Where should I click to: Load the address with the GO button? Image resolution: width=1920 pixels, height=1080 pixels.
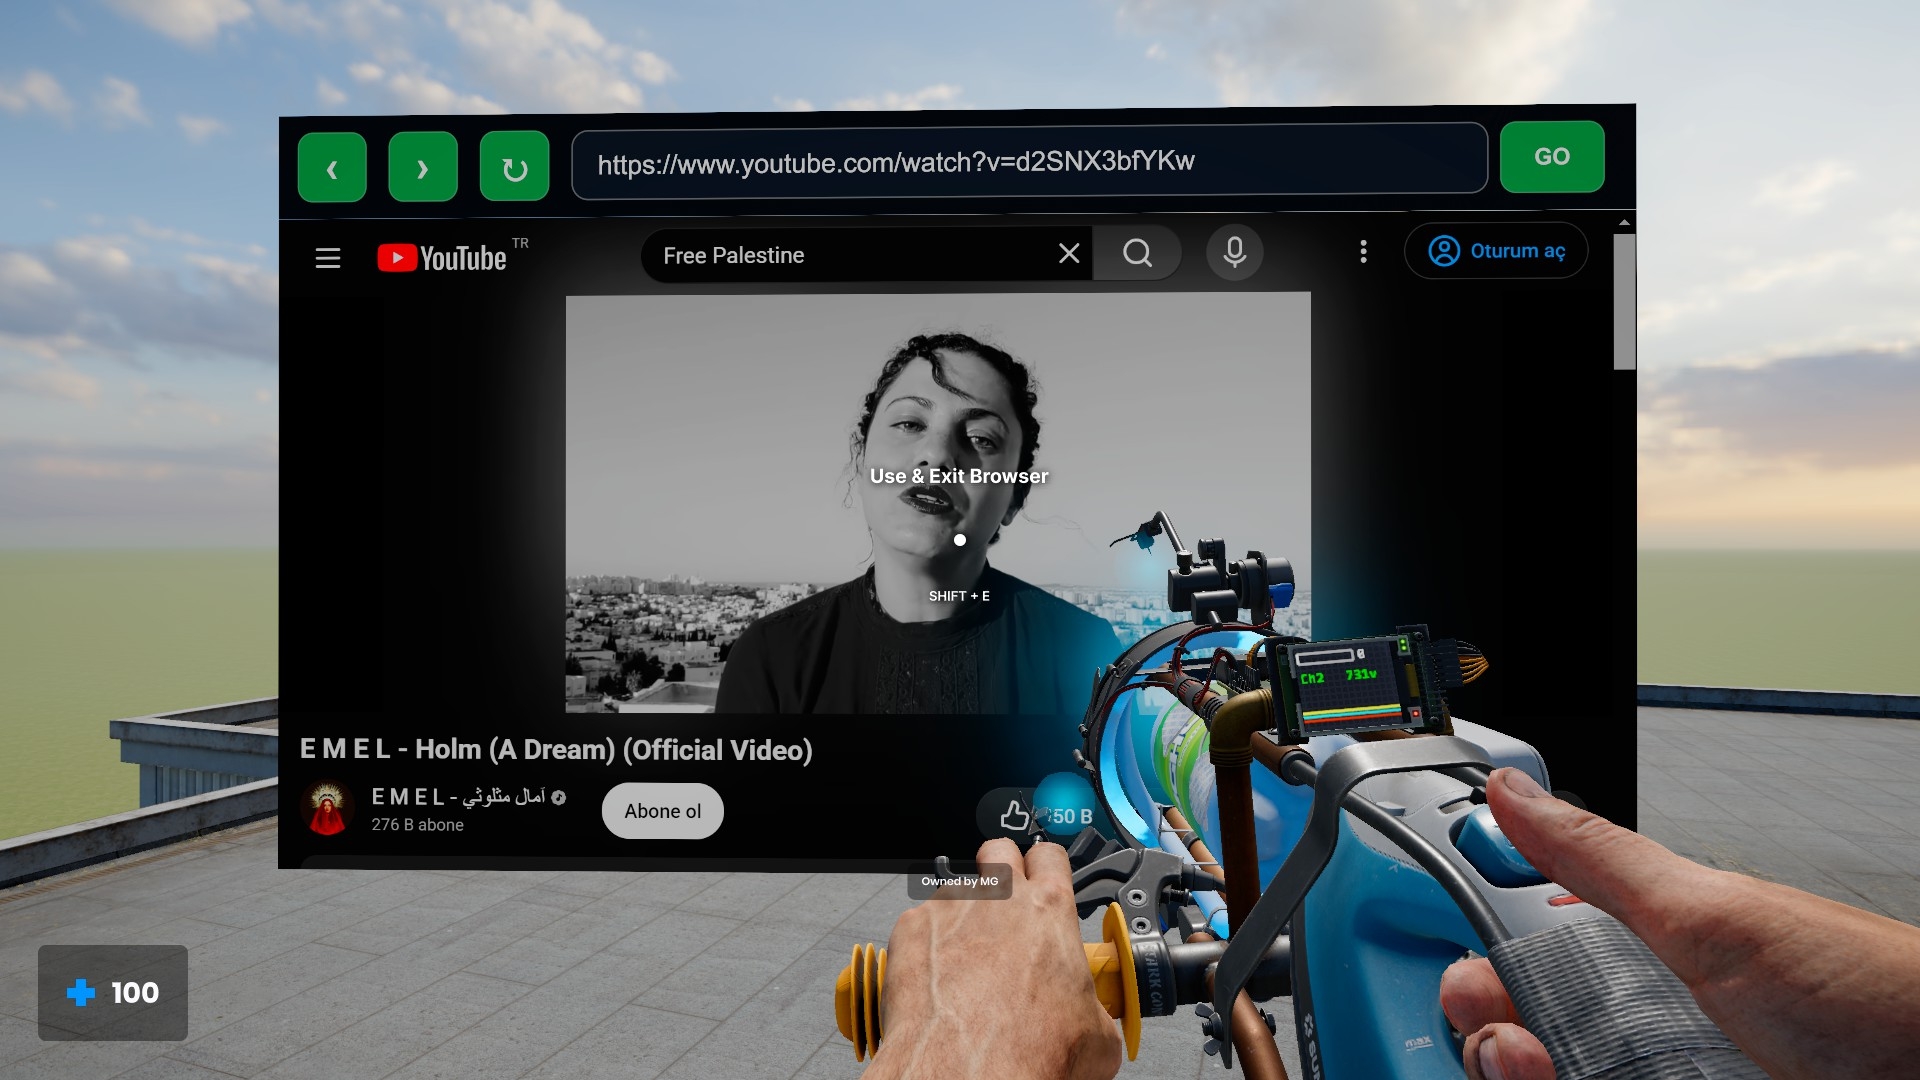tap(1552, 157)
